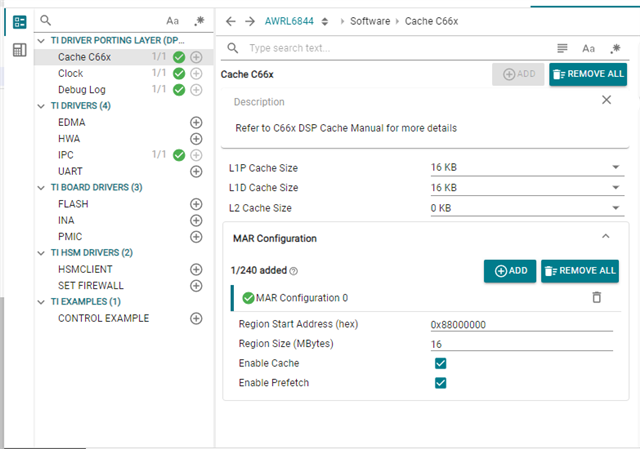Click the Software breadcrumb item

(369, 21)
